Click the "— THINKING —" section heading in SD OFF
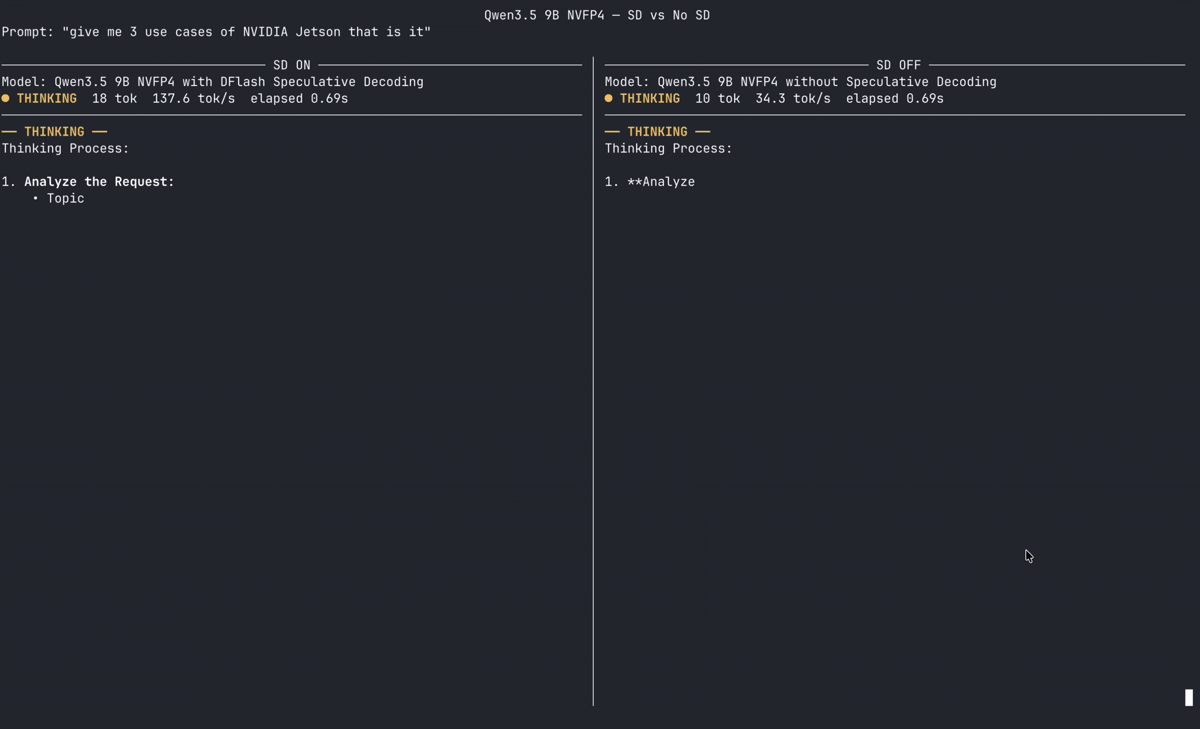Screen dimensions: 1200x729 [x=657, y=132]
